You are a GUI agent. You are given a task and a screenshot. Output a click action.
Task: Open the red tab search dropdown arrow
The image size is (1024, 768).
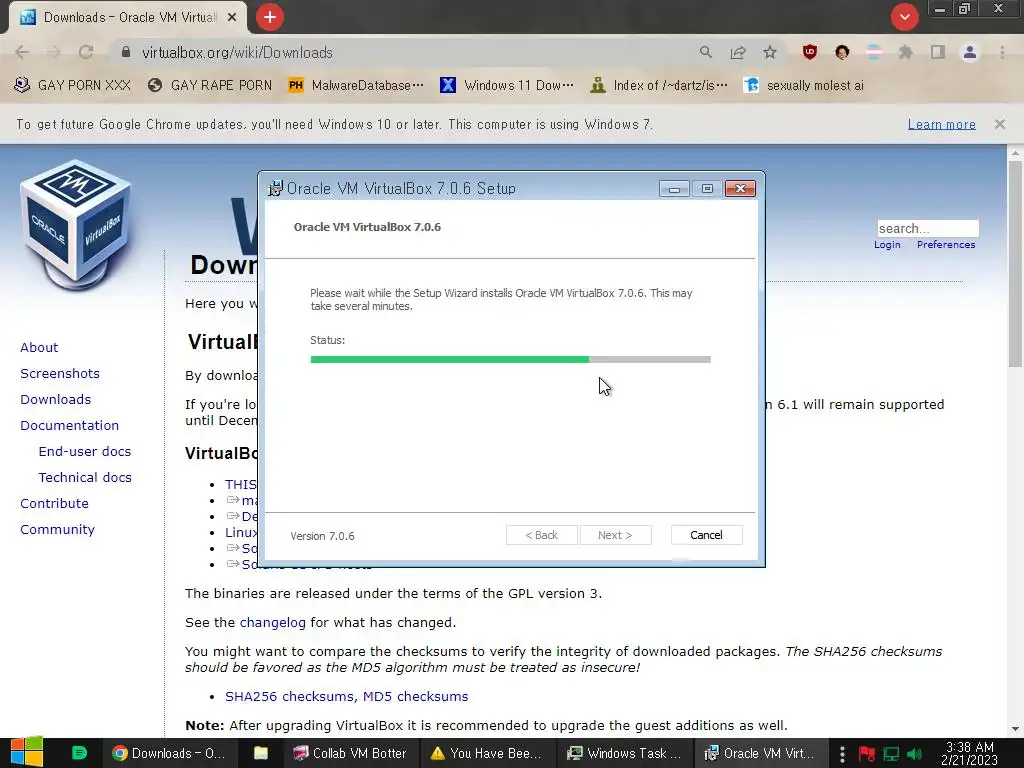tap(904, 17)
